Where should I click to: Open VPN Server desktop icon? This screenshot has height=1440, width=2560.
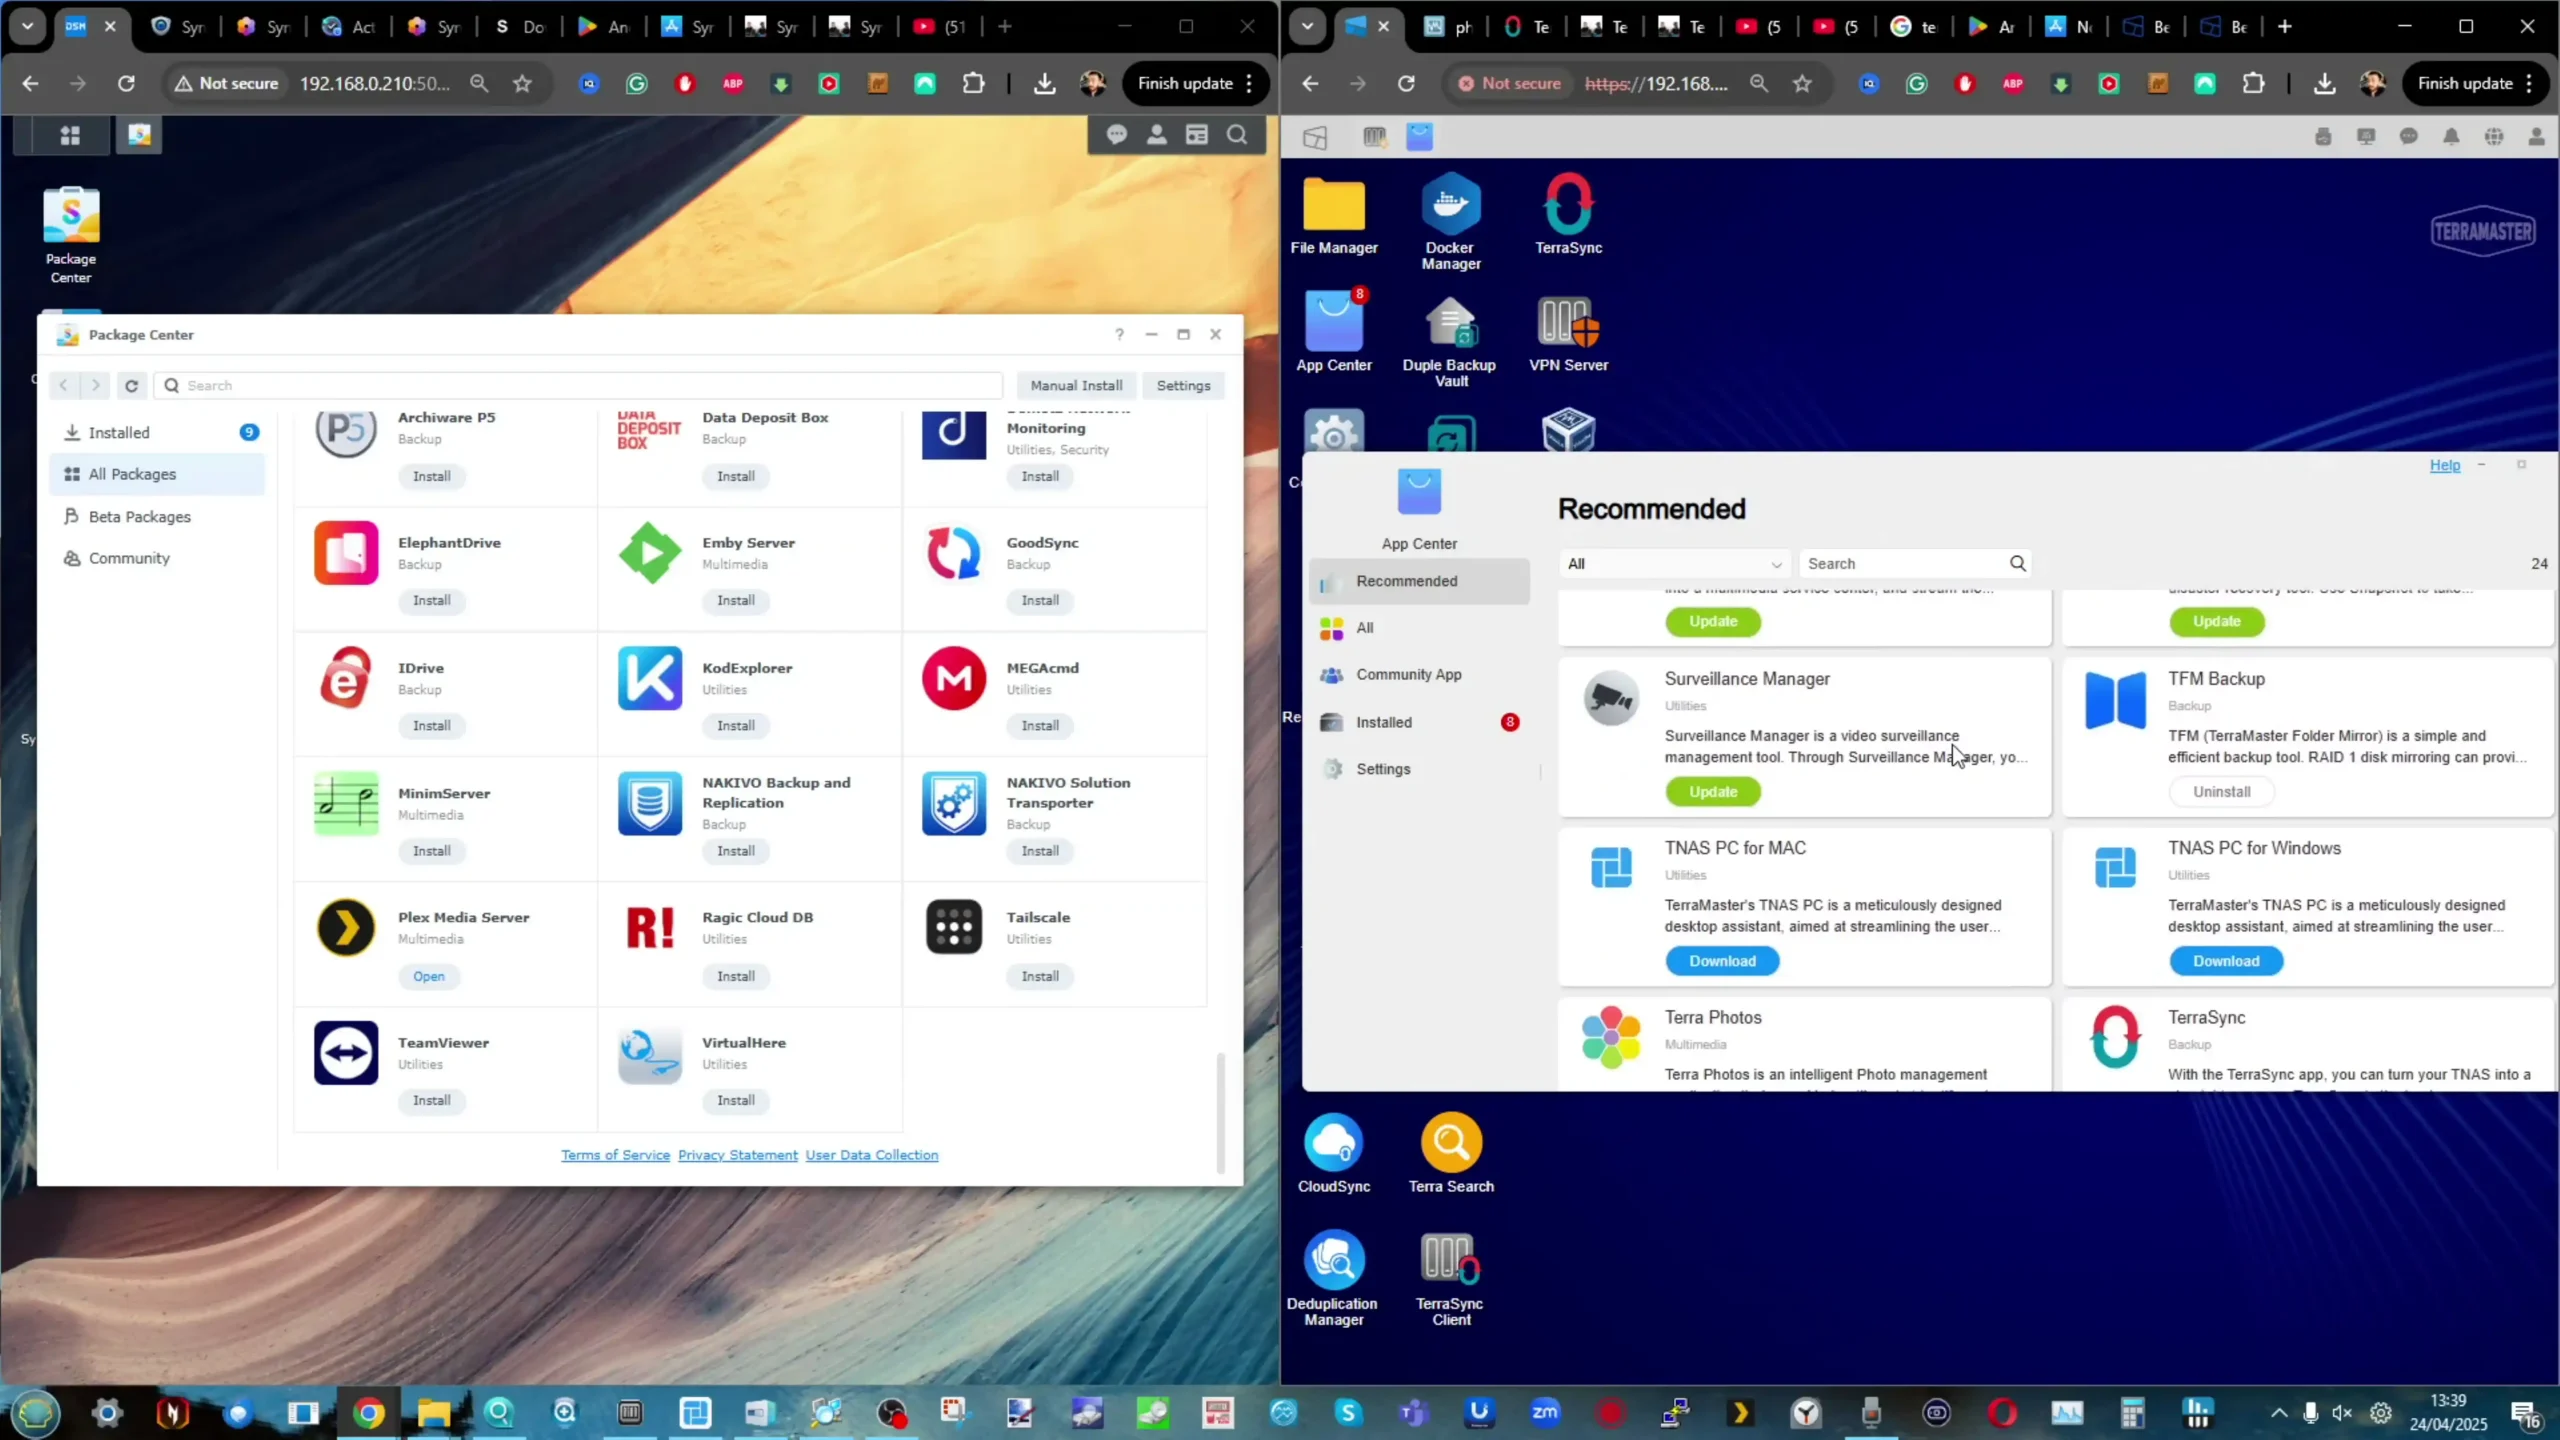1568,334
